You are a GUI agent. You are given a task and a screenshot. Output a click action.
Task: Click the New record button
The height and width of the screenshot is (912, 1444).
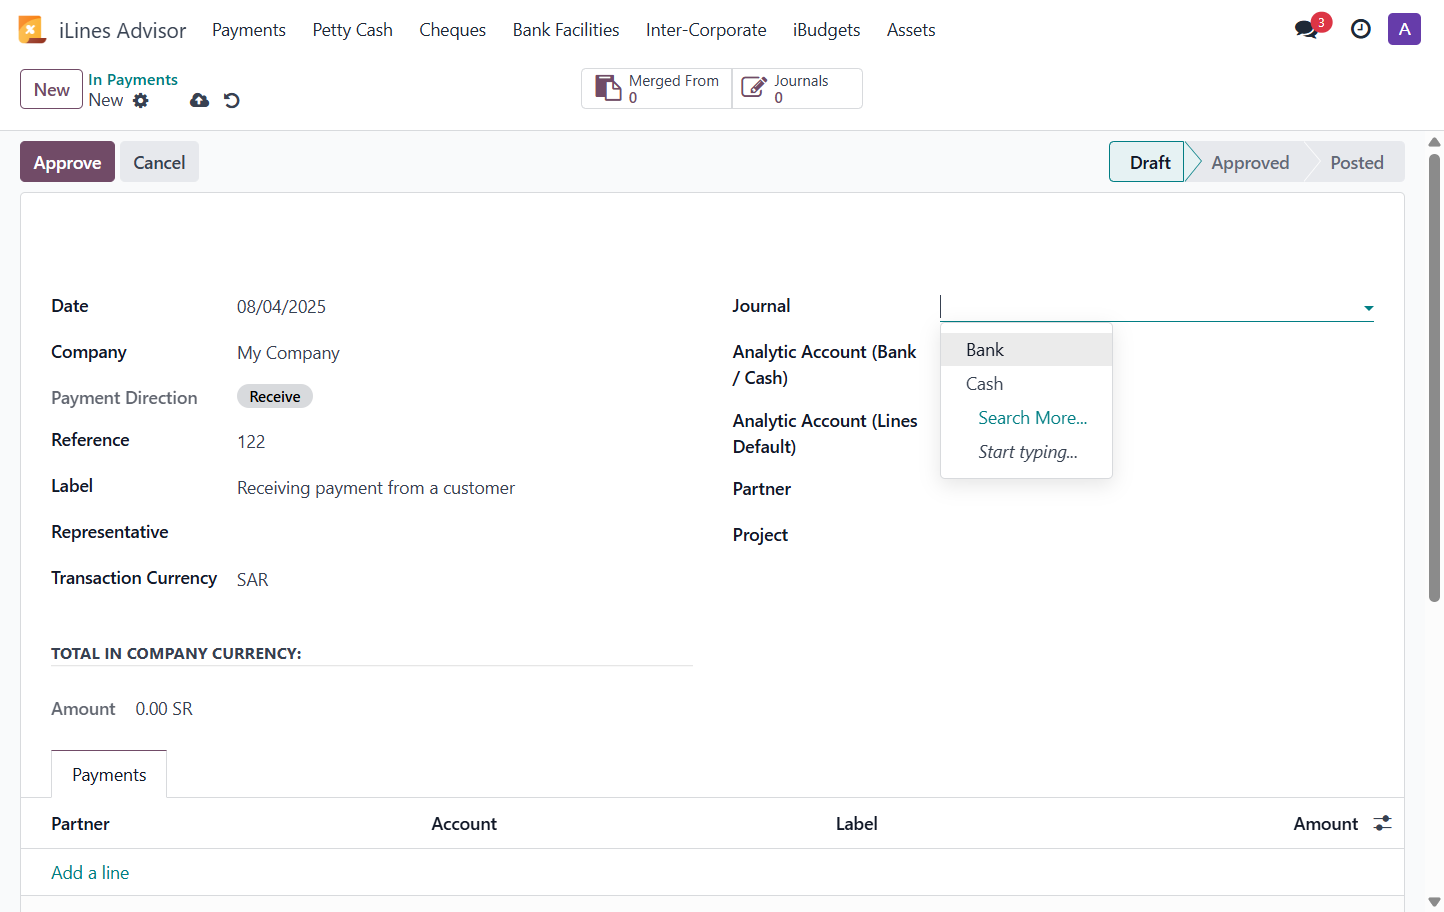(x=51, y=89)
